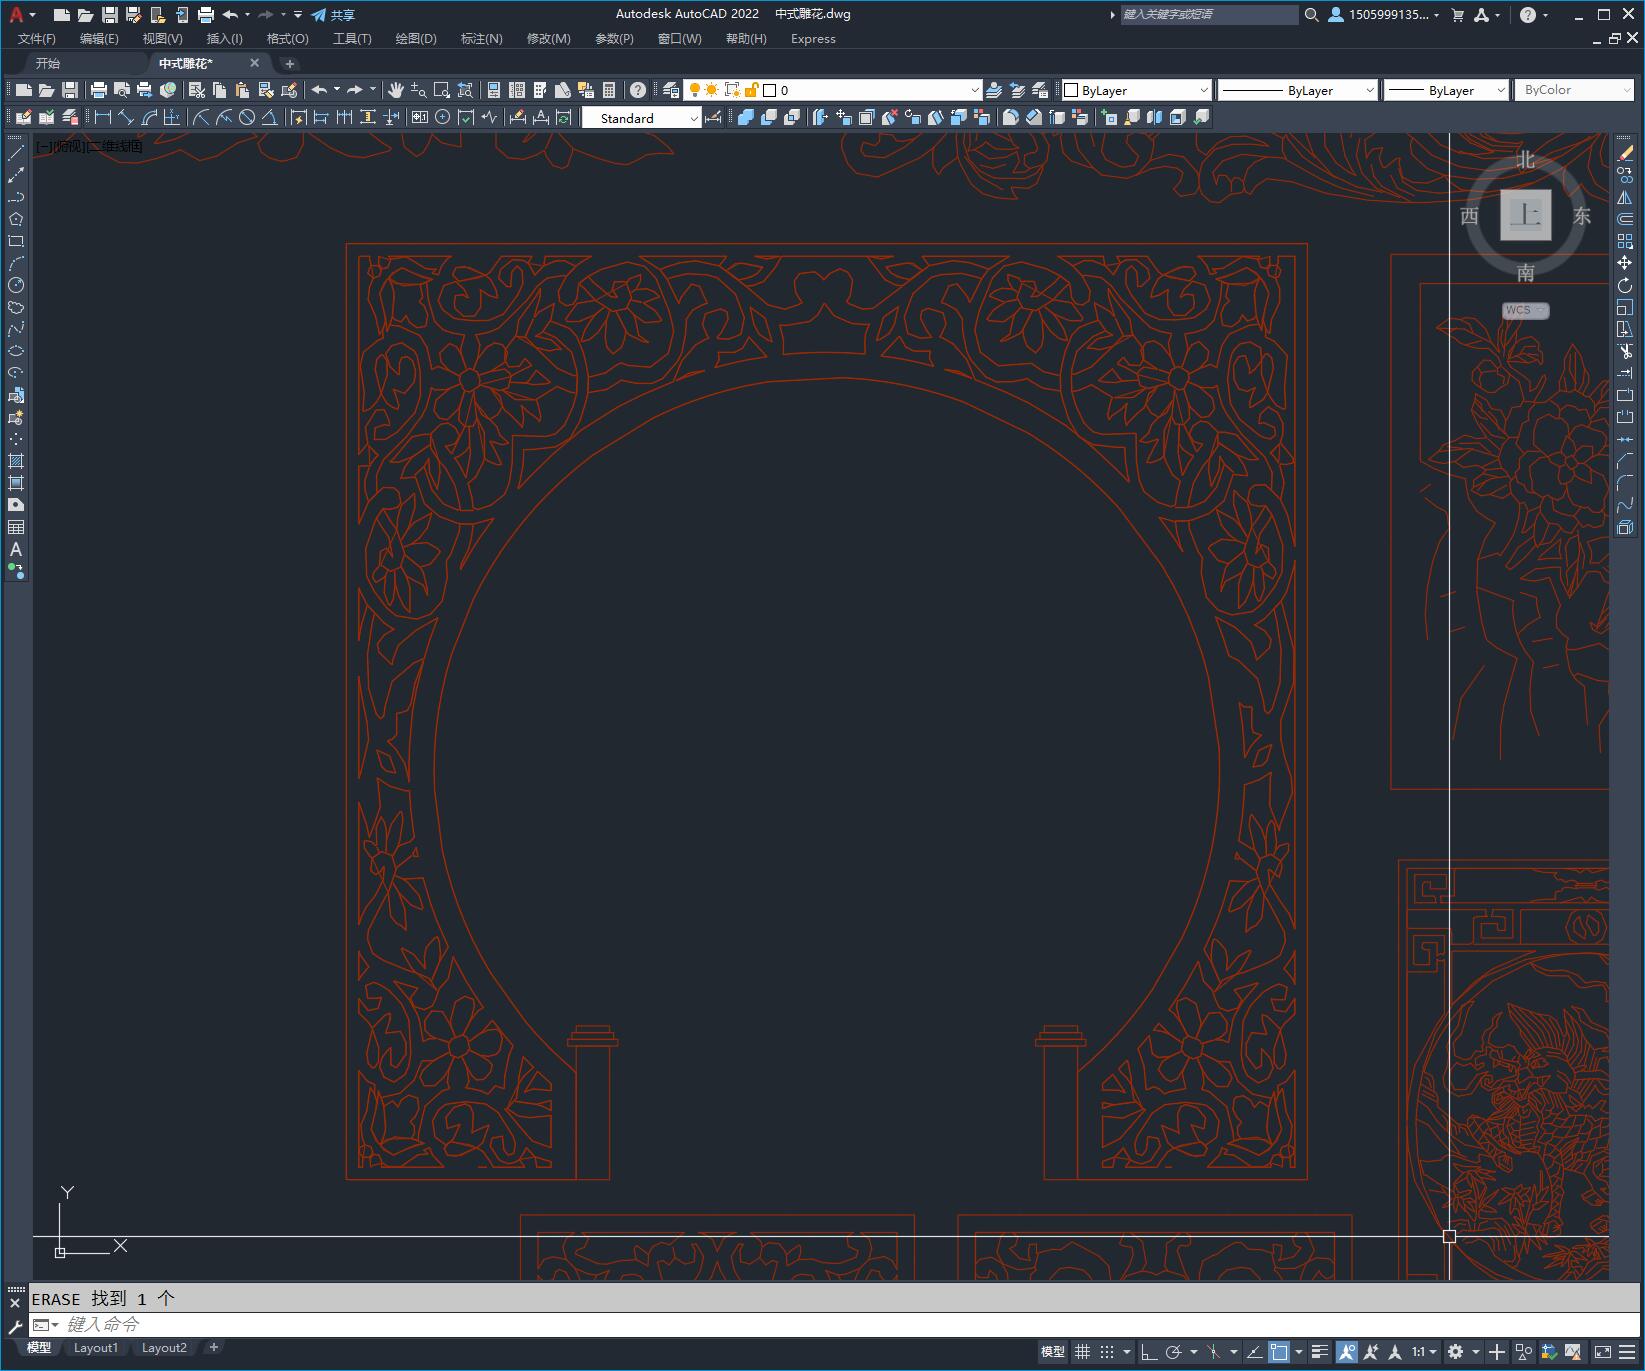Toggle the drawing grid display
Image resolution: width=1645 pixels, height=1371 pixels.
pos(1082,1352)
